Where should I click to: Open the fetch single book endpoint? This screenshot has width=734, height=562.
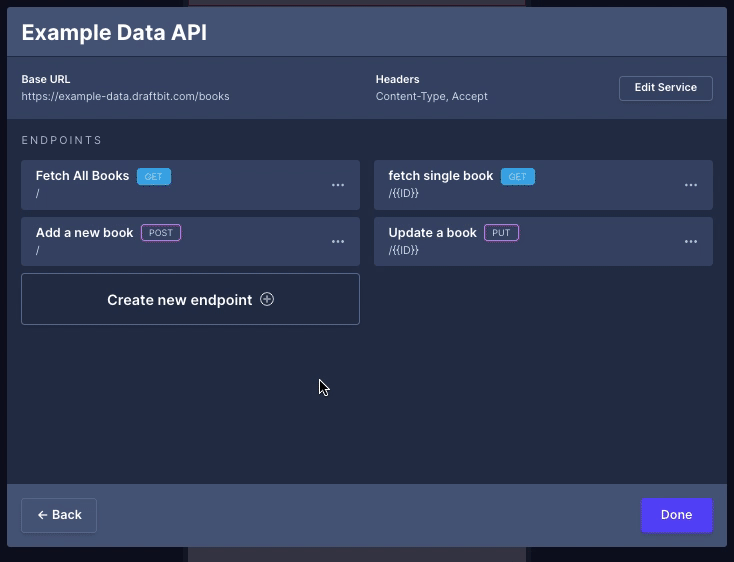click(x=543, y=185)
